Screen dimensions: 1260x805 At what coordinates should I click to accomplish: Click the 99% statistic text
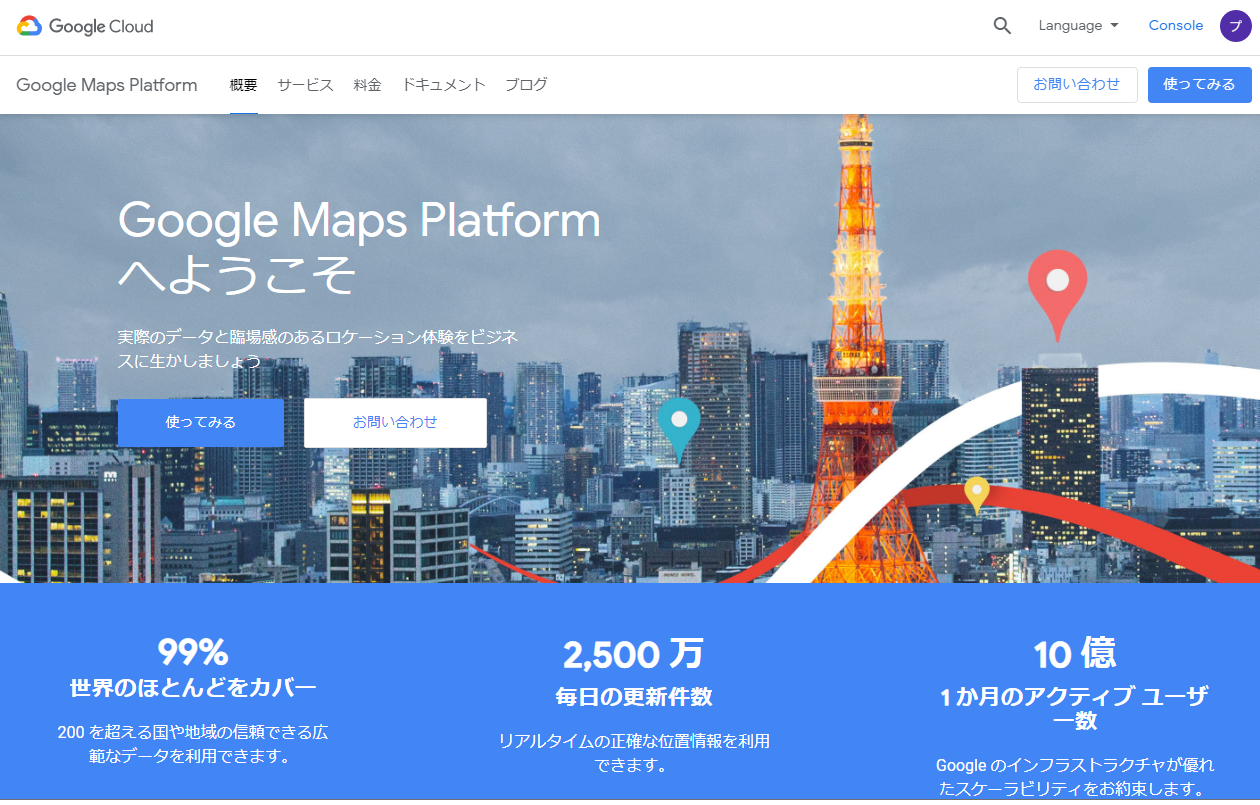193,653
